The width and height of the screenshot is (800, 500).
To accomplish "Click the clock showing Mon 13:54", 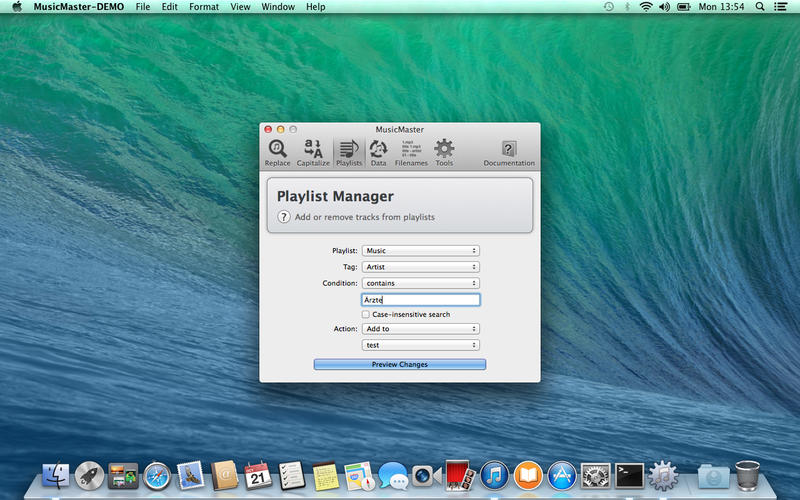I will (x=721, y=7).
